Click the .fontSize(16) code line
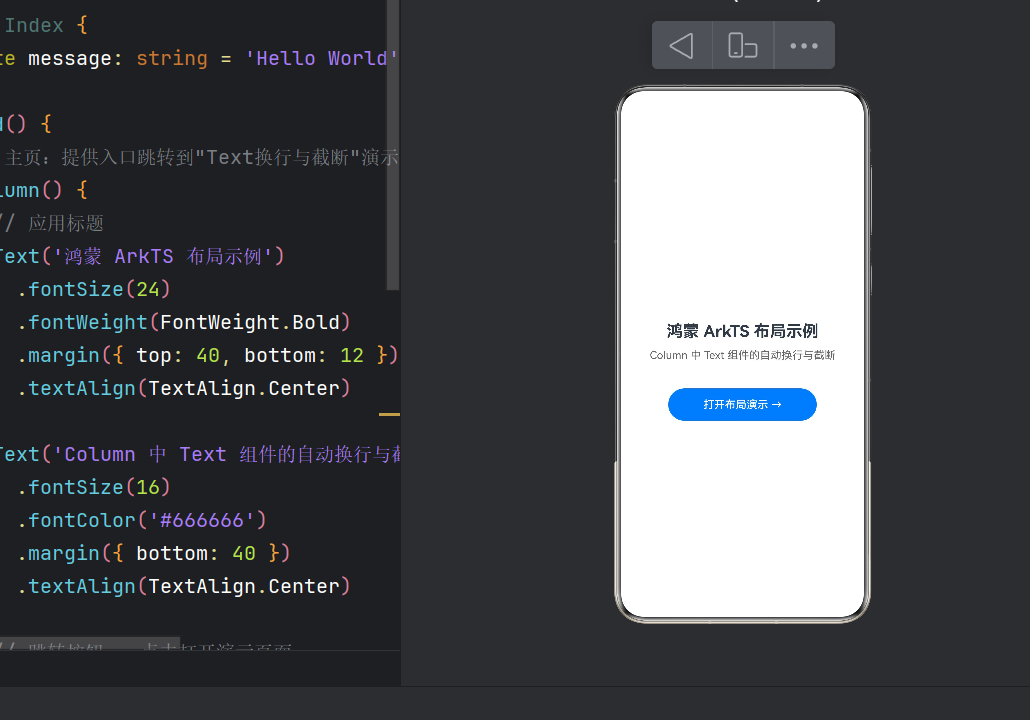The height and width of the screenshot is (720, 1030). pos(94,487)
